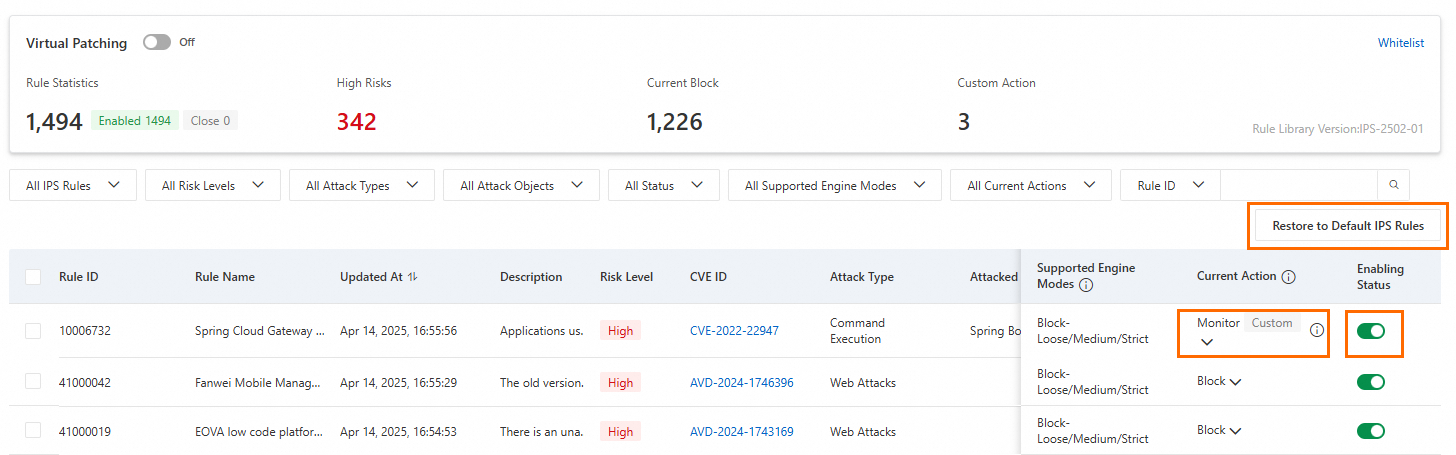1456x455 pixels.
Task: Click the Attack Type column header
Action: [862, 277]
